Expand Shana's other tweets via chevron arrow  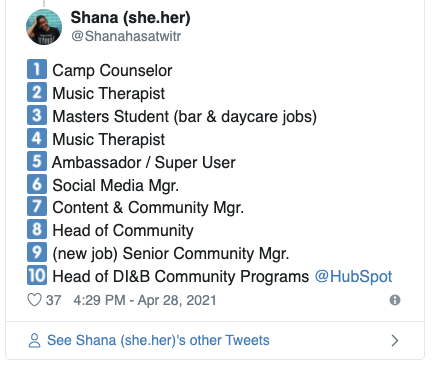coord(395,341)
